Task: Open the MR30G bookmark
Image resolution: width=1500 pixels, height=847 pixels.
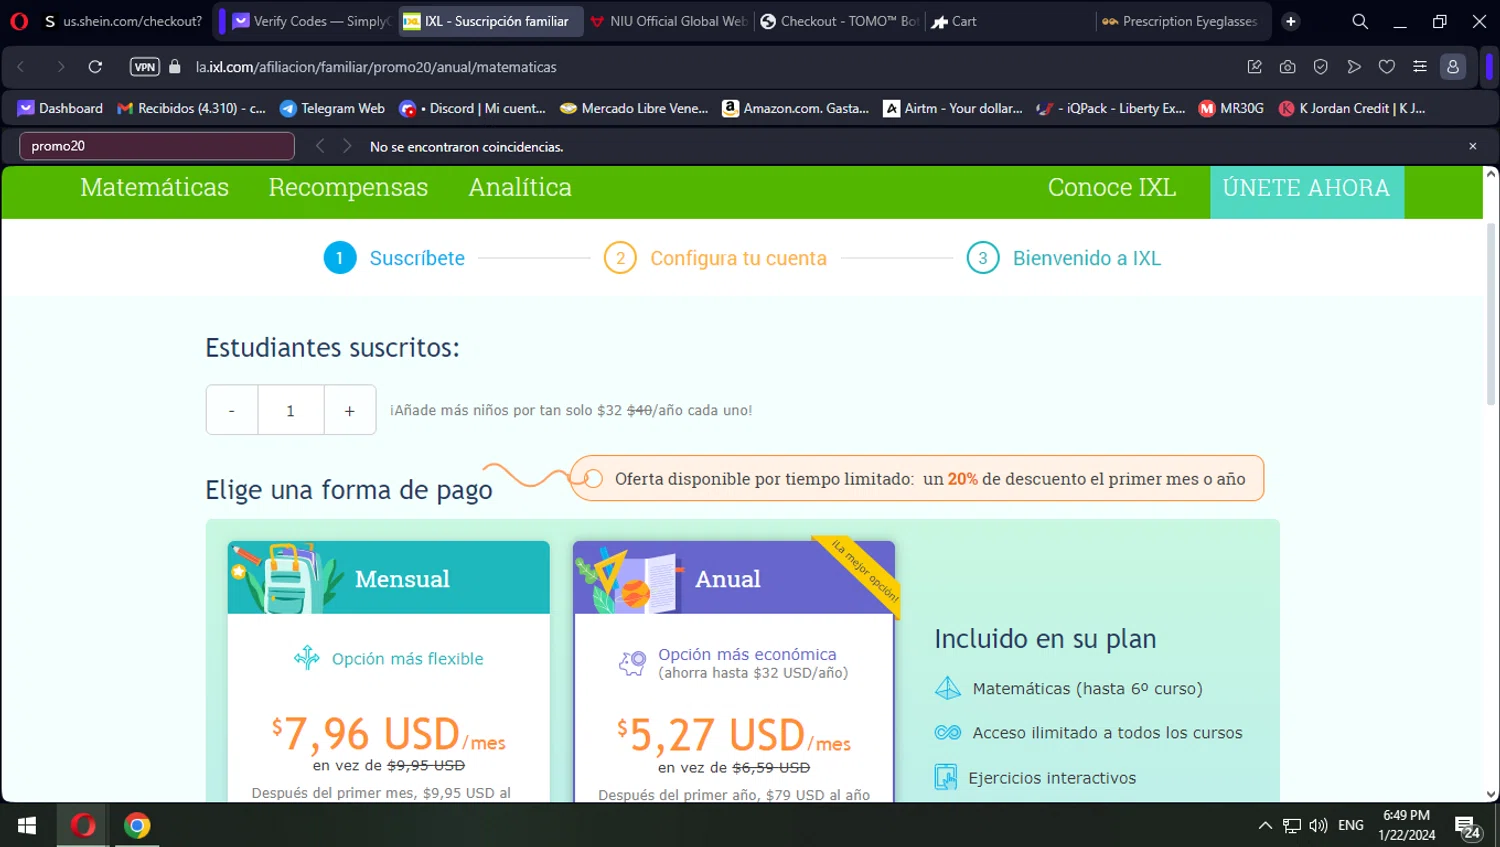Action: pyautogui.click(x=1231, y=108)
